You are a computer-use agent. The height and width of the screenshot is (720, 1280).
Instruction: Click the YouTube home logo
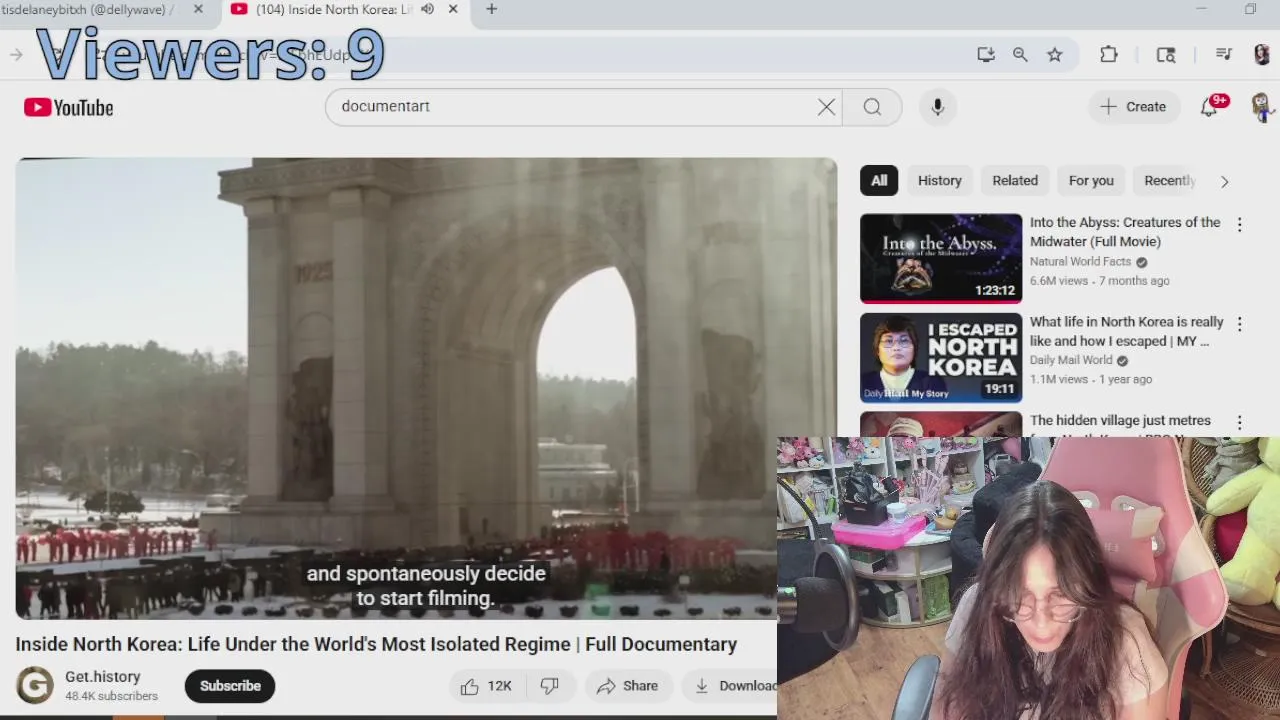[x=69, y=108]
